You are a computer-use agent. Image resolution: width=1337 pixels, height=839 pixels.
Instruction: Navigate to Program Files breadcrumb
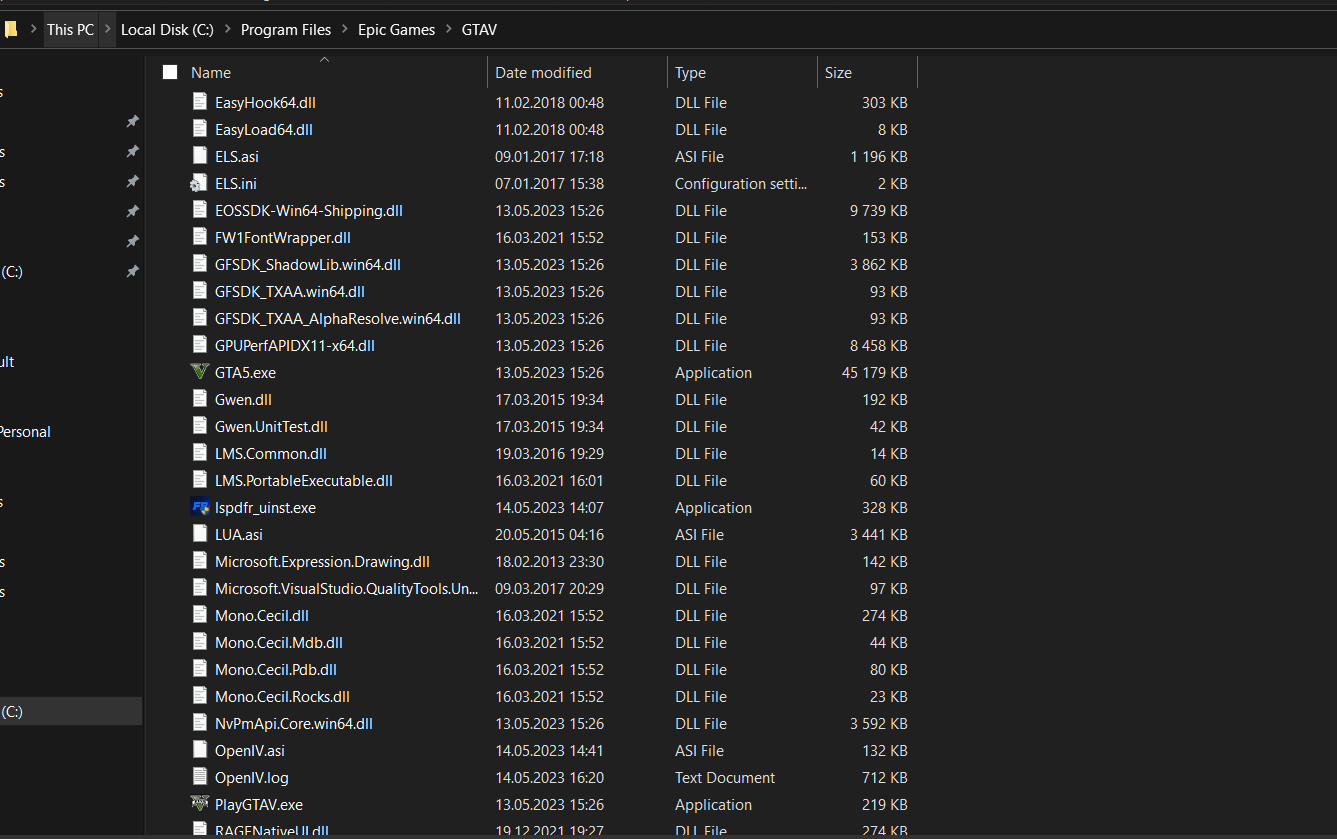click(286, 30)
